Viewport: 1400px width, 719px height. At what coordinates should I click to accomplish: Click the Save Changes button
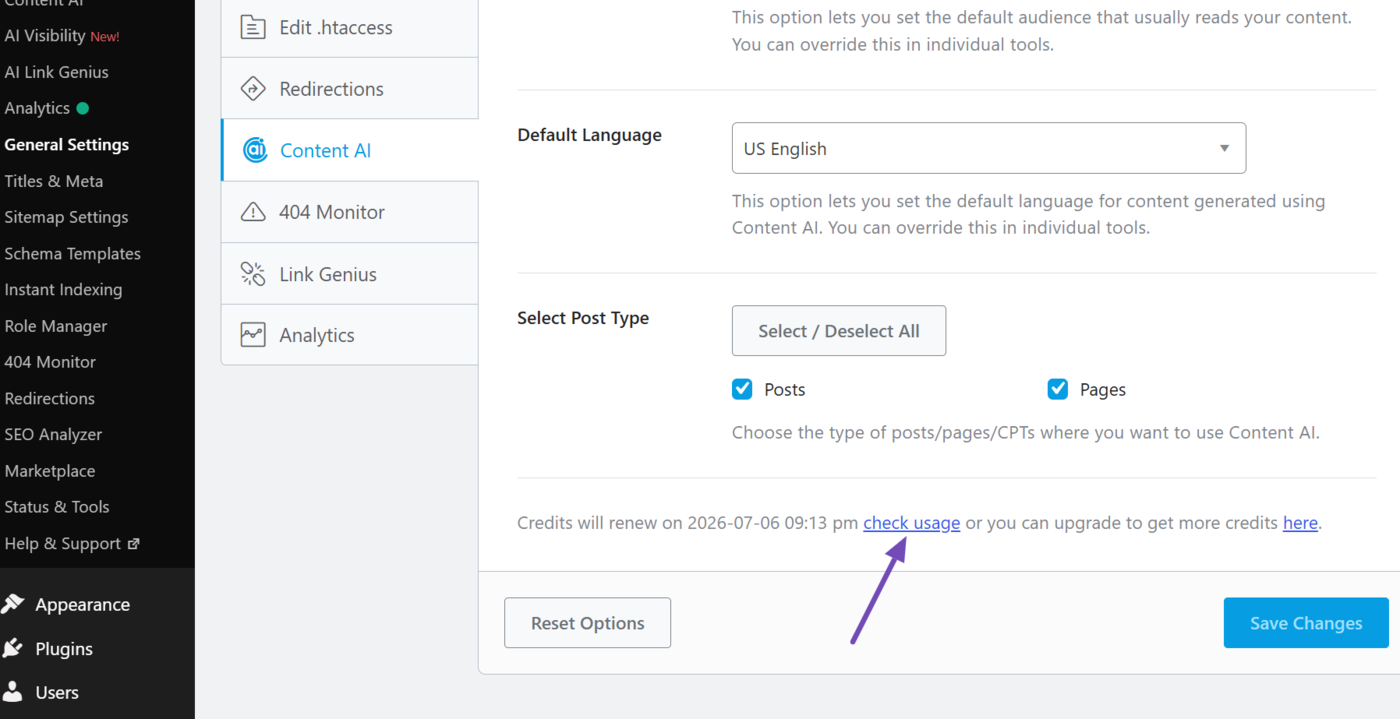click(x=1306, y=623)
